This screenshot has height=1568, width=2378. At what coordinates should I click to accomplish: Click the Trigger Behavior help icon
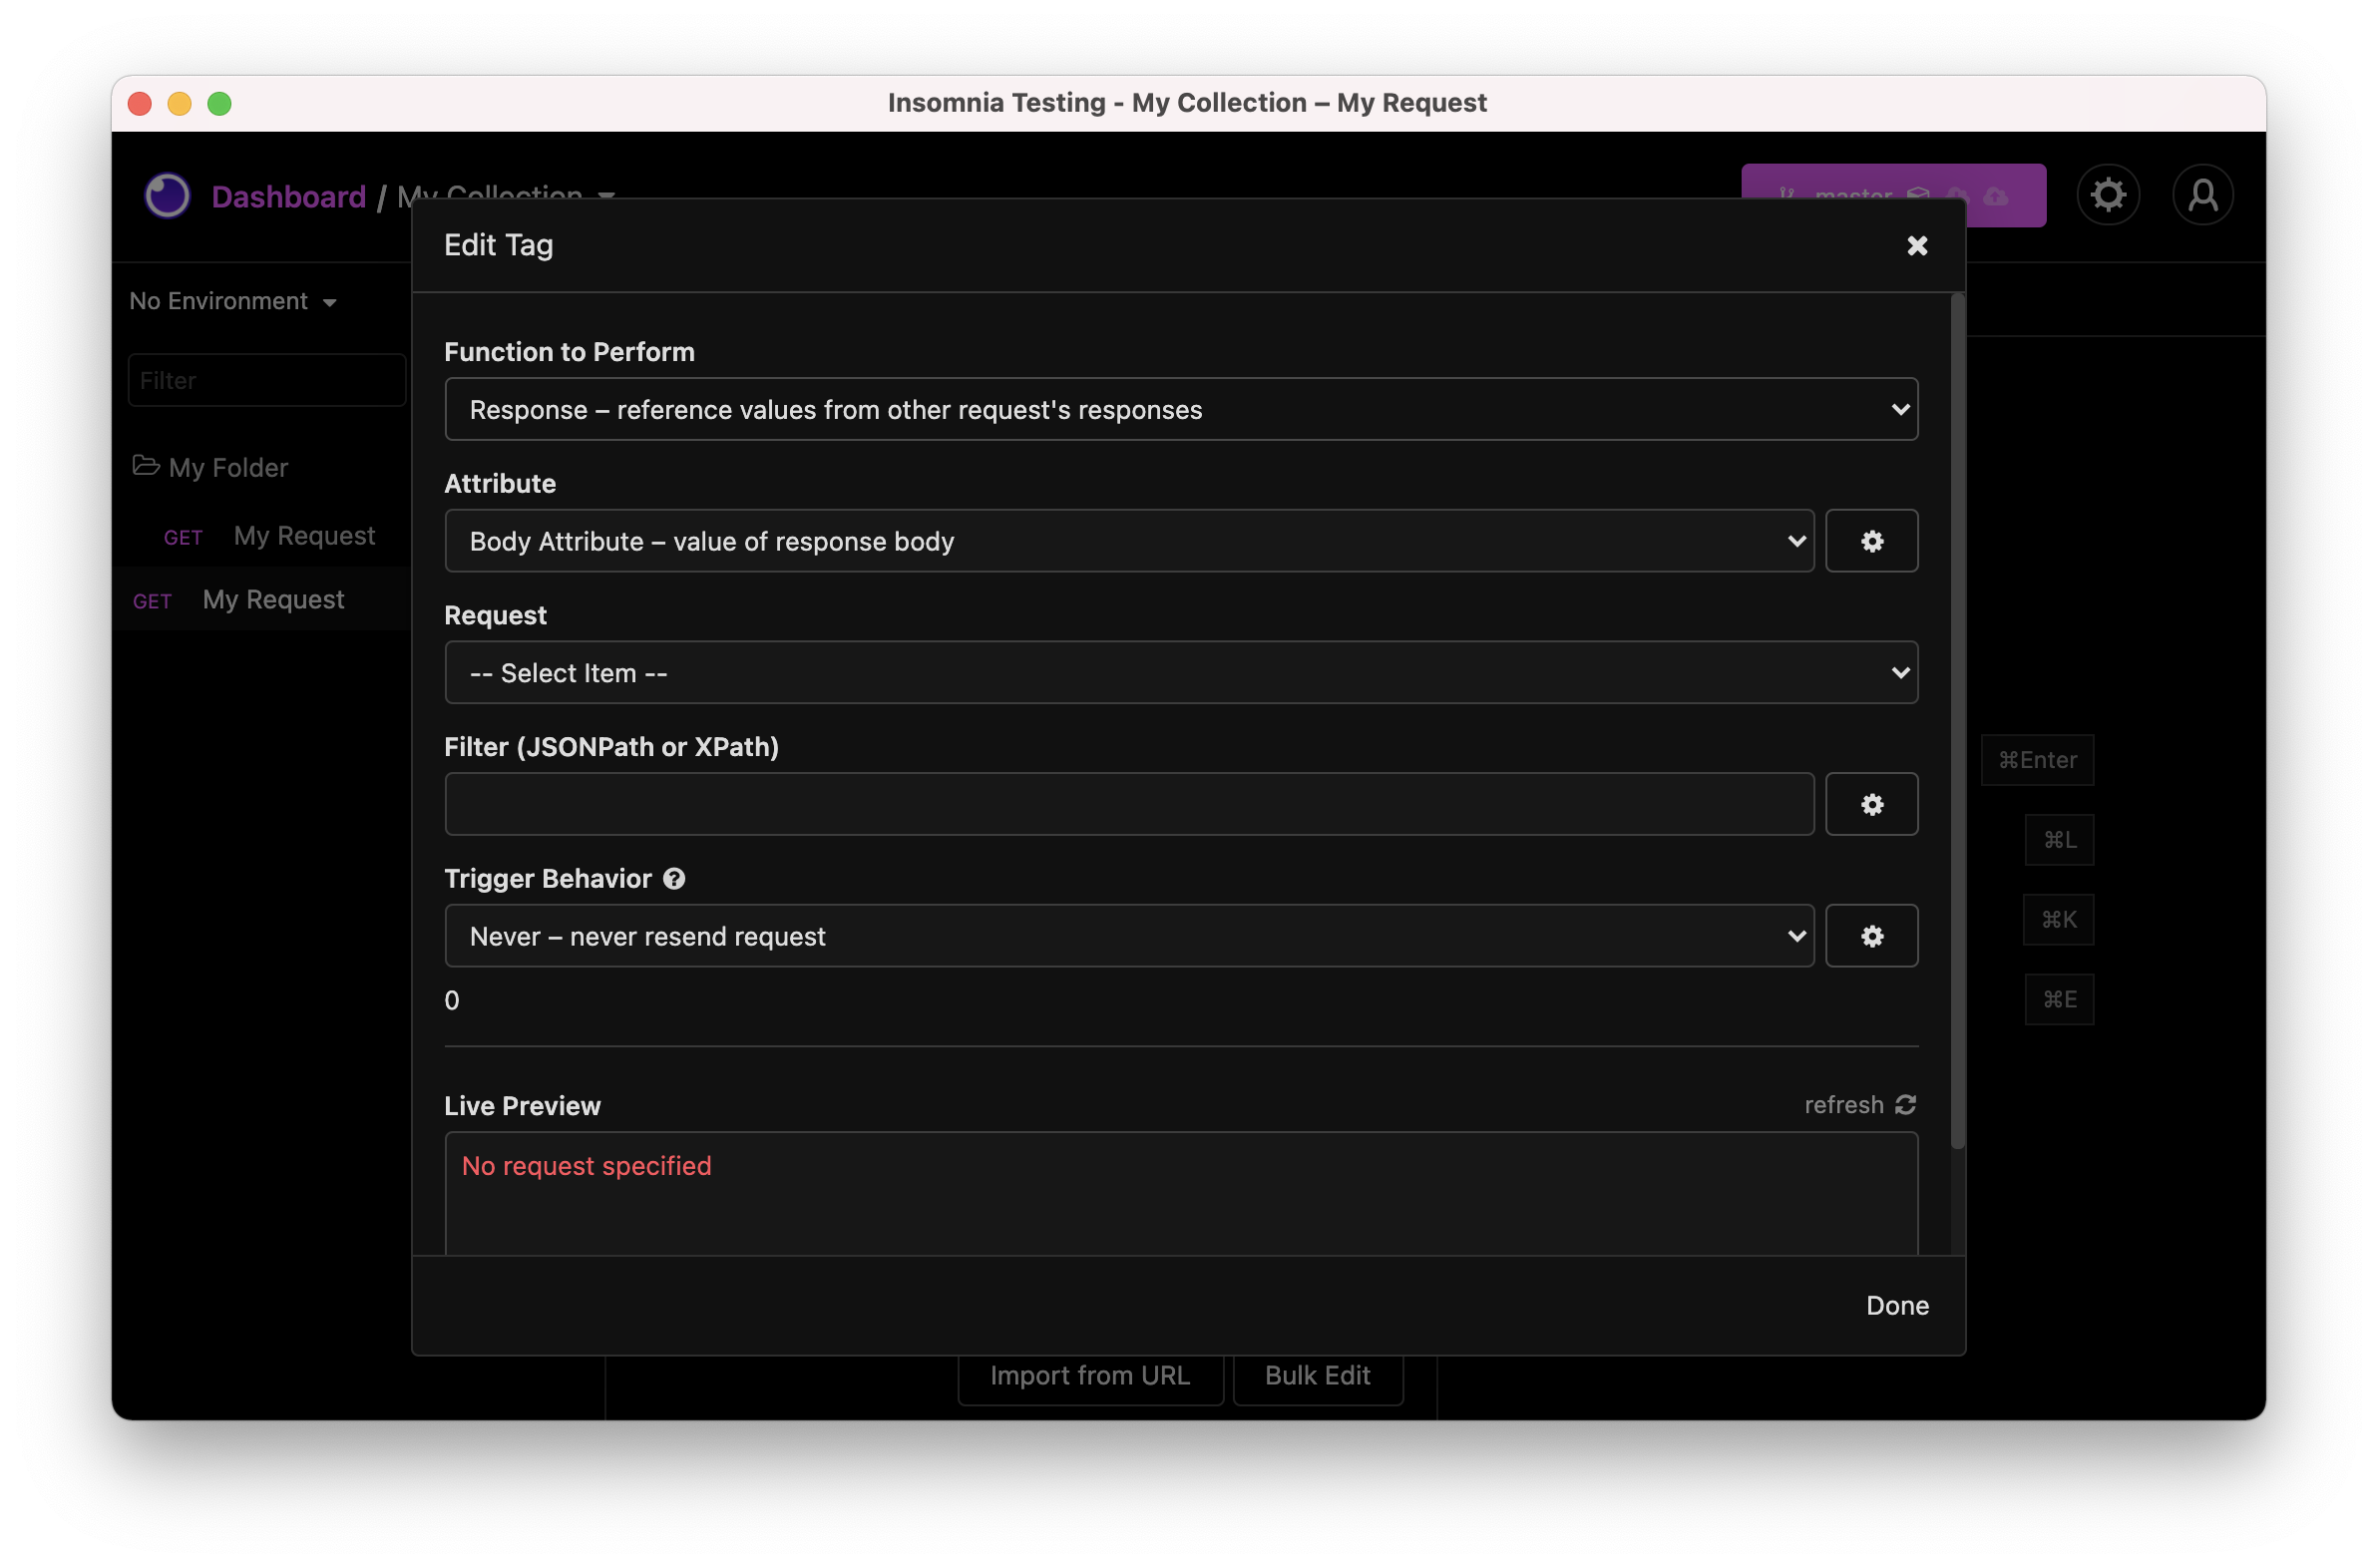(x=674, y=878)
